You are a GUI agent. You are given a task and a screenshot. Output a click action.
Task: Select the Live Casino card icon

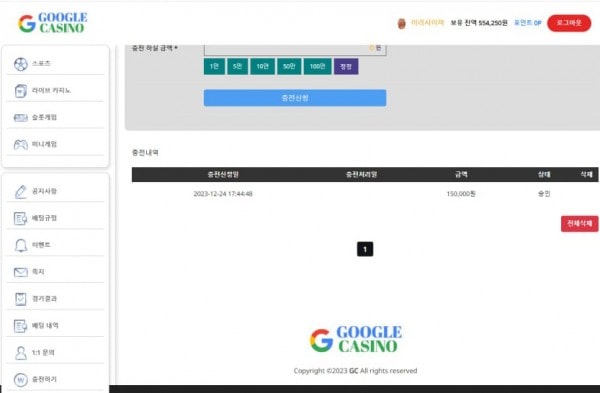[21, 91]
